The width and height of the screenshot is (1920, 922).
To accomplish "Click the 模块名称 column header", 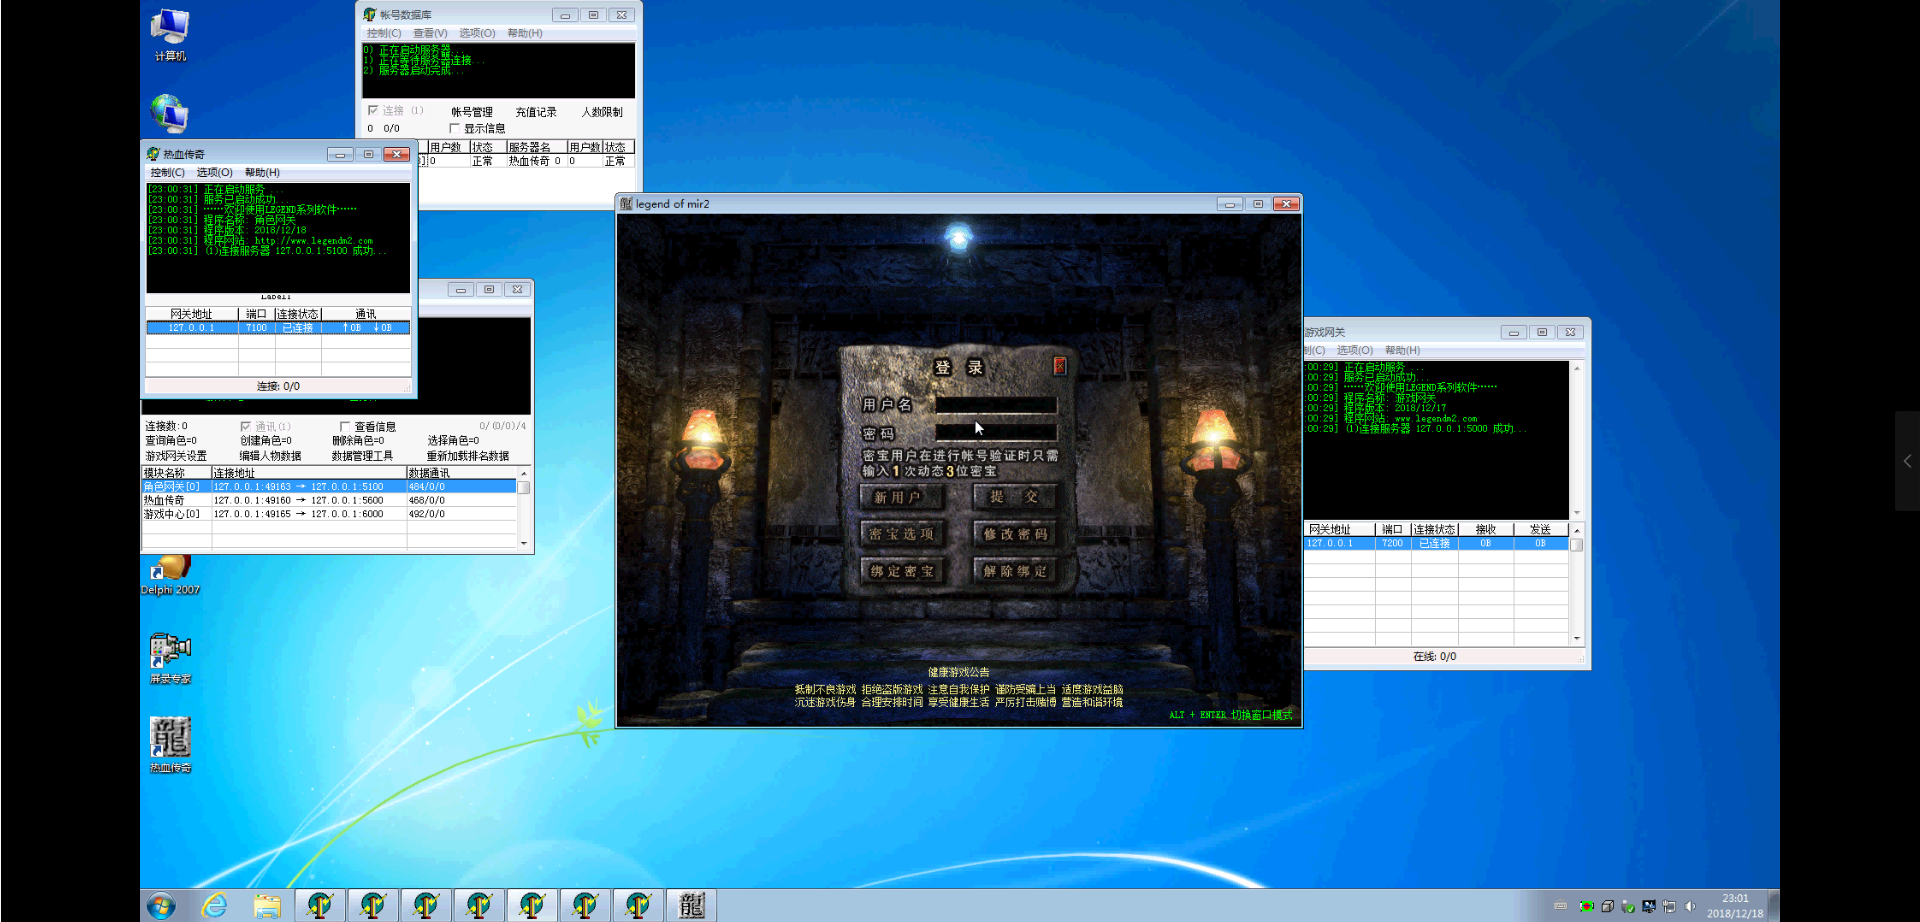I will coord(176,473).
